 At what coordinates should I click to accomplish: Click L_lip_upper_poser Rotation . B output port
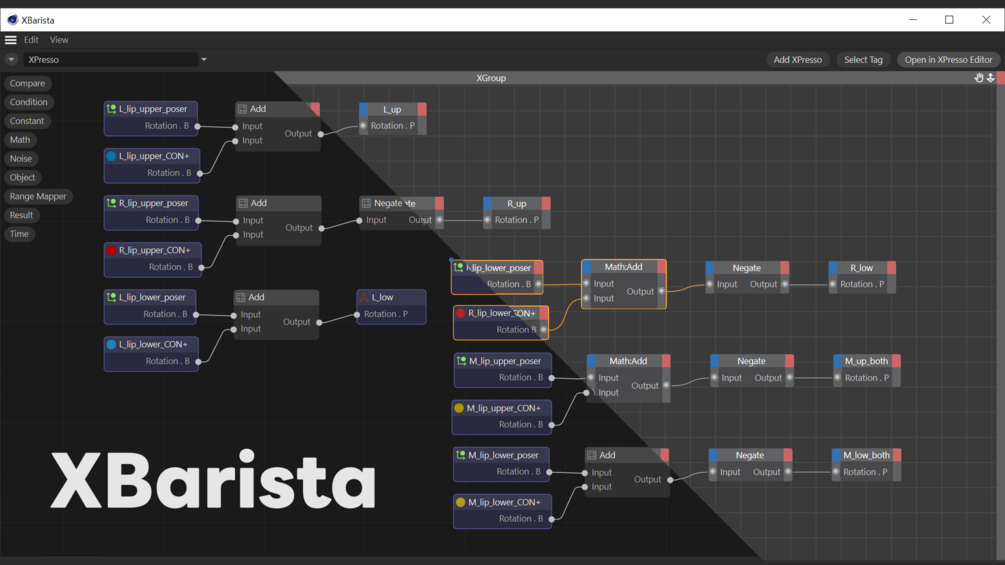pyautogui.click(x=197, y=126)
